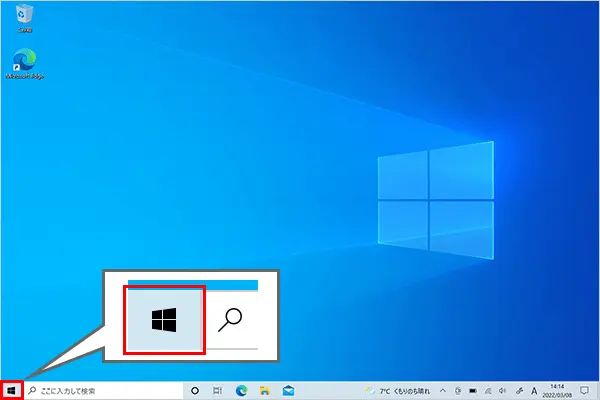Open Task View on the taskbar
Image resolution: width=600 pixels, height=400 pixels.
(217, 391)
